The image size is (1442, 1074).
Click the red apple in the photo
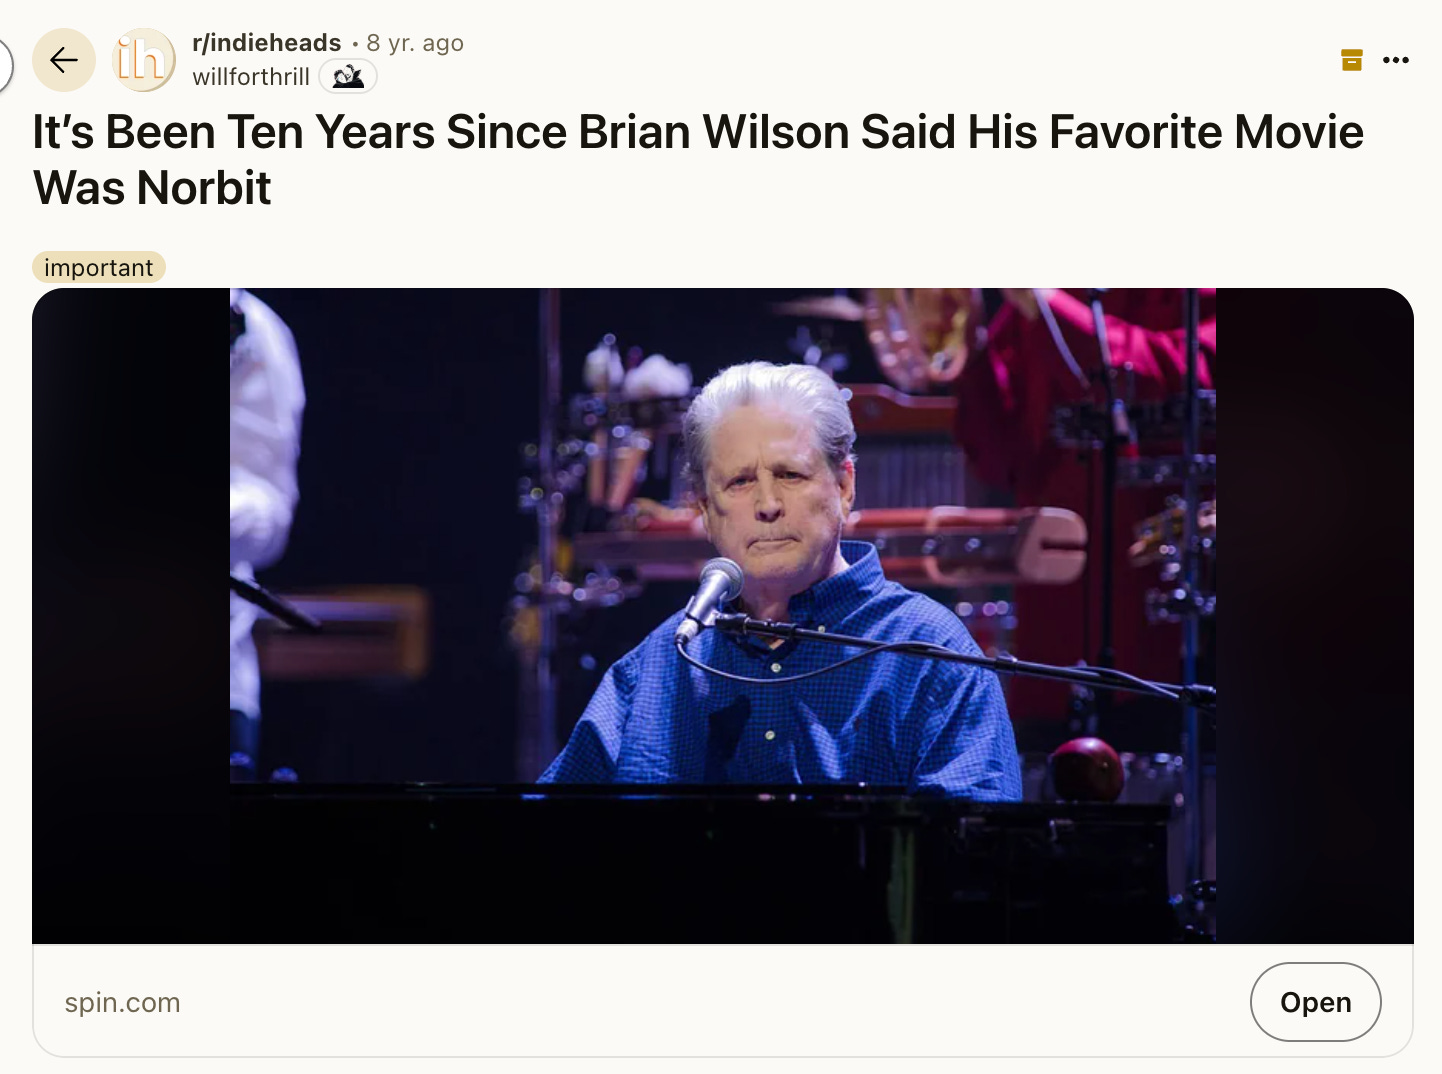[1088, 769]
